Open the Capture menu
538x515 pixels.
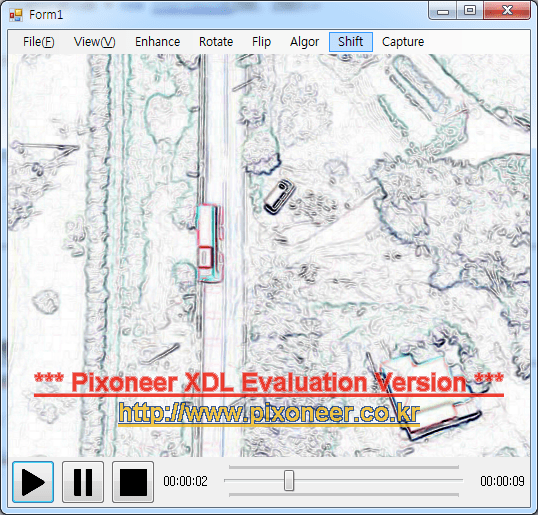[403, 42]
